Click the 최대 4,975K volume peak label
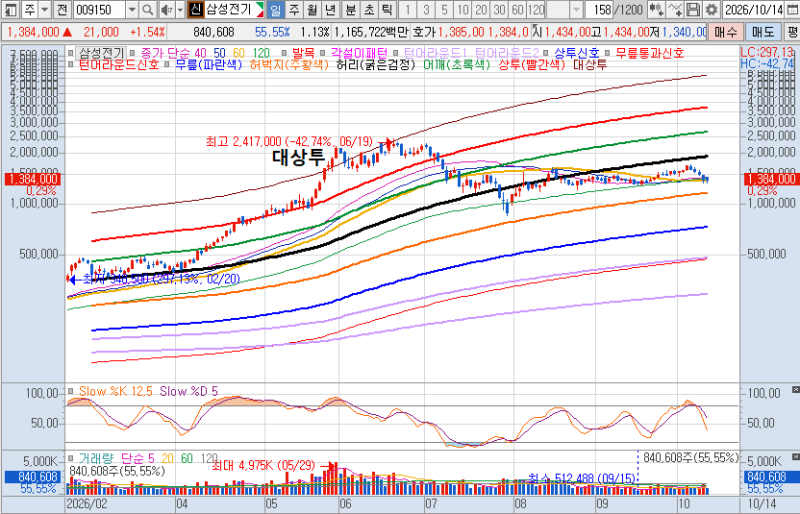Viewport: 800px width, 514px height. (x=263, y=466)
